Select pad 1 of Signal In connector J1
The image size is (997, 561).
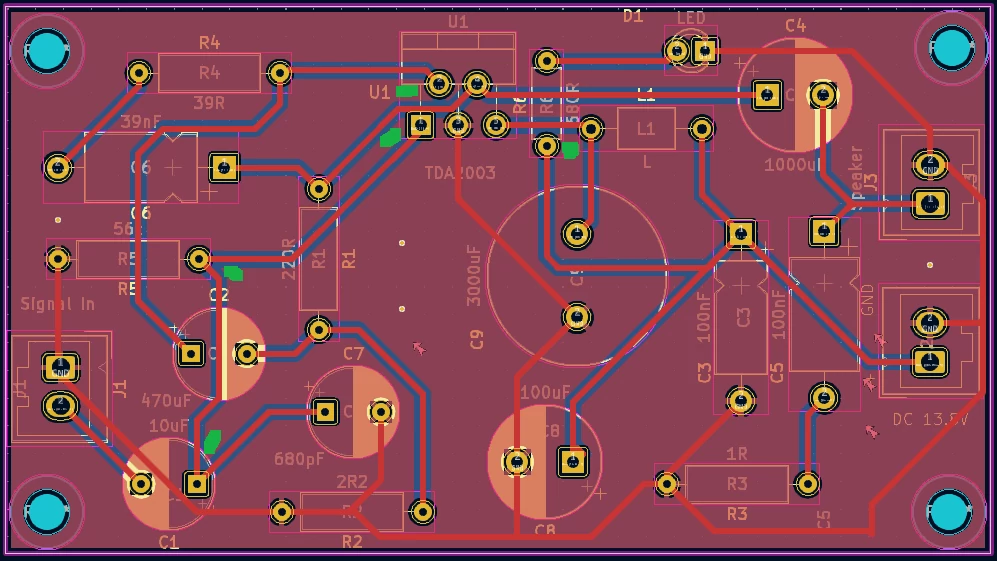[x=60, y=367]
